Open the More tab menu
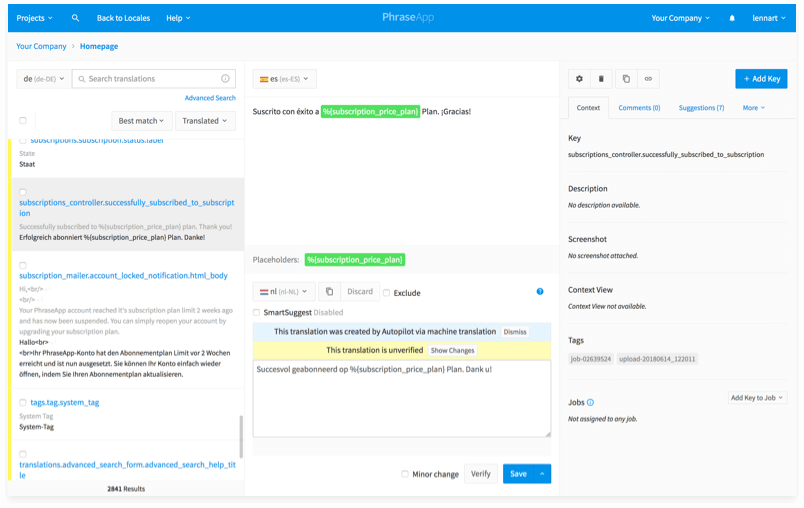 coord(753,108)
